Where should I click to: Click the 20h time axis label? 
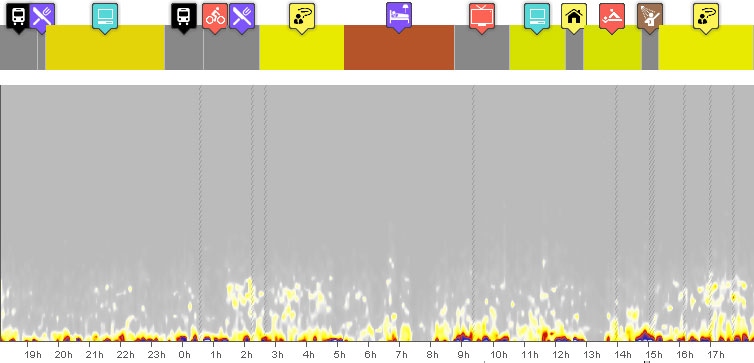pos(63,355)
